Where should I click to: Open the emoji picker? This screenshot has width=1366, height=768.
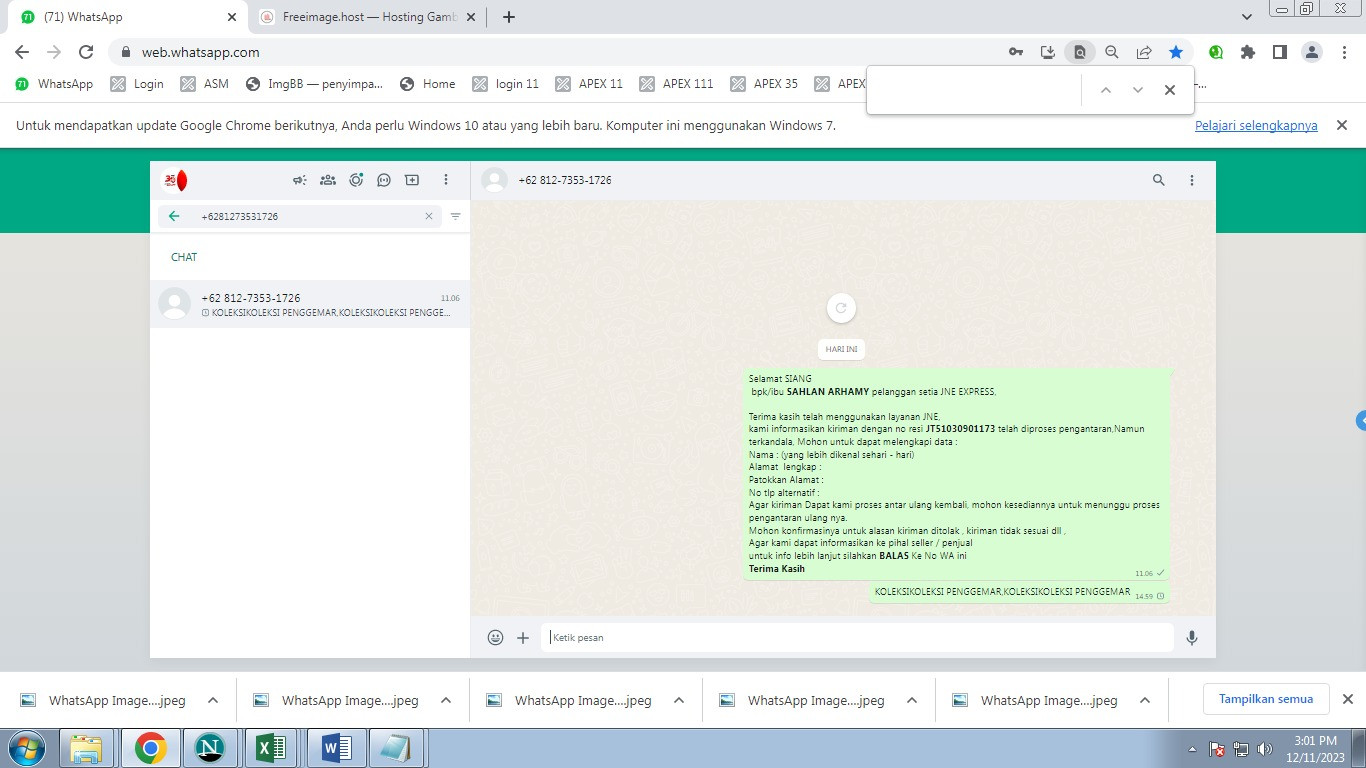tap(495, 637)
